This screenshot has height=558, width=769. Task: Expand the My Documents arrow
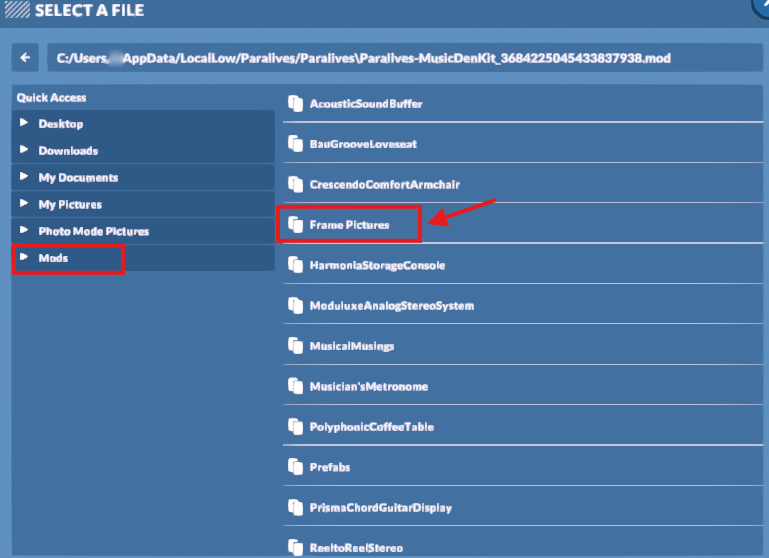(24, 176)
